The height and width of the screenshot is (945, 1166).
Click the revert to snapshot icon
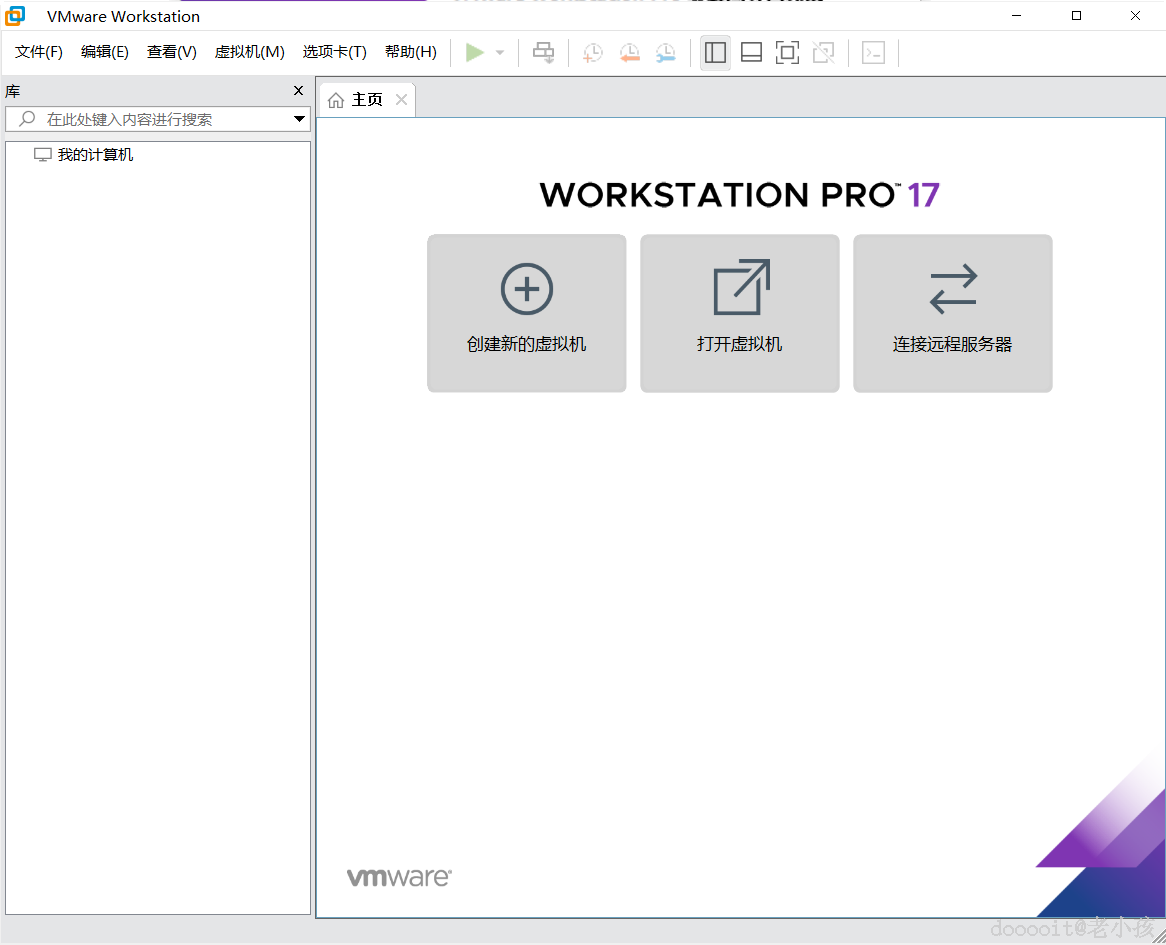(x=629, y=53)
